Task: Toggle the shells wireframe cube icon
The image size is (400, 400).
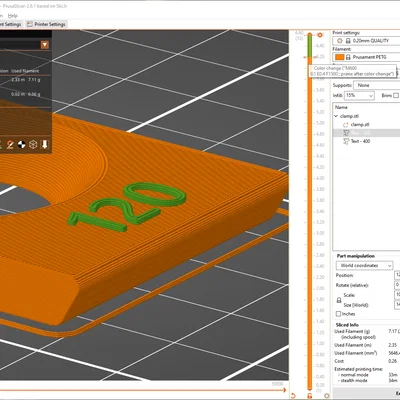Action: (x=33, y=144)
